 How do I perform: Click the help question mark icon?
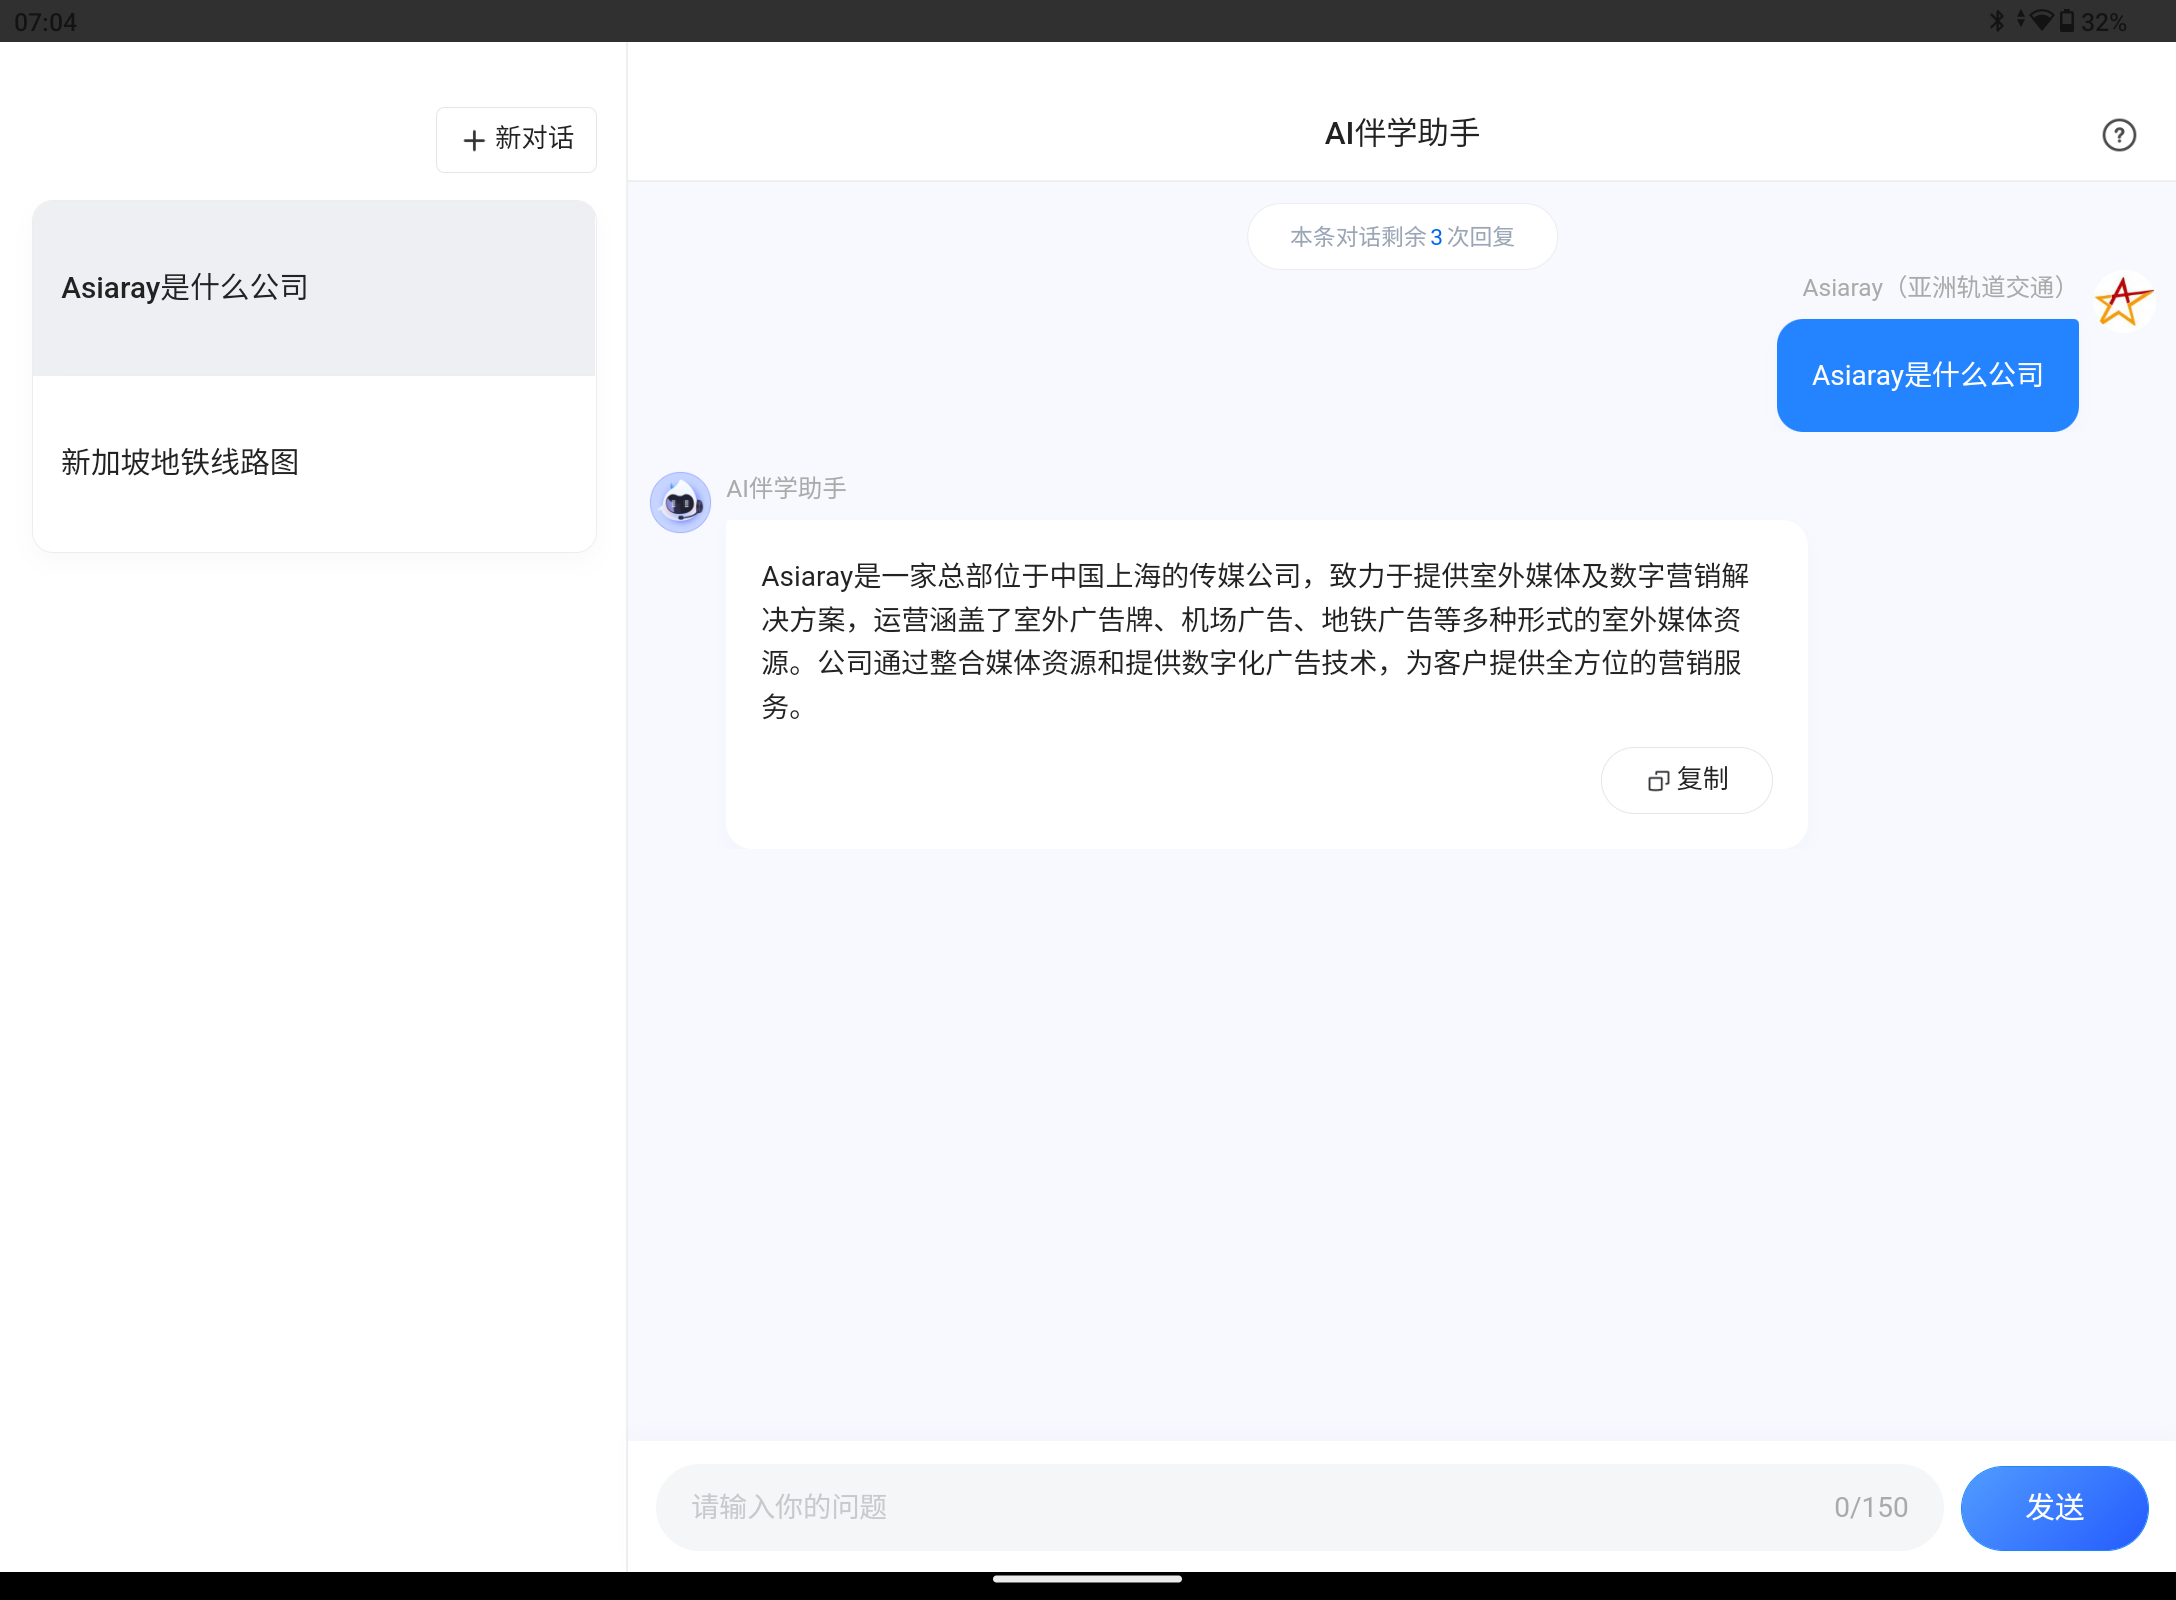2118,135
